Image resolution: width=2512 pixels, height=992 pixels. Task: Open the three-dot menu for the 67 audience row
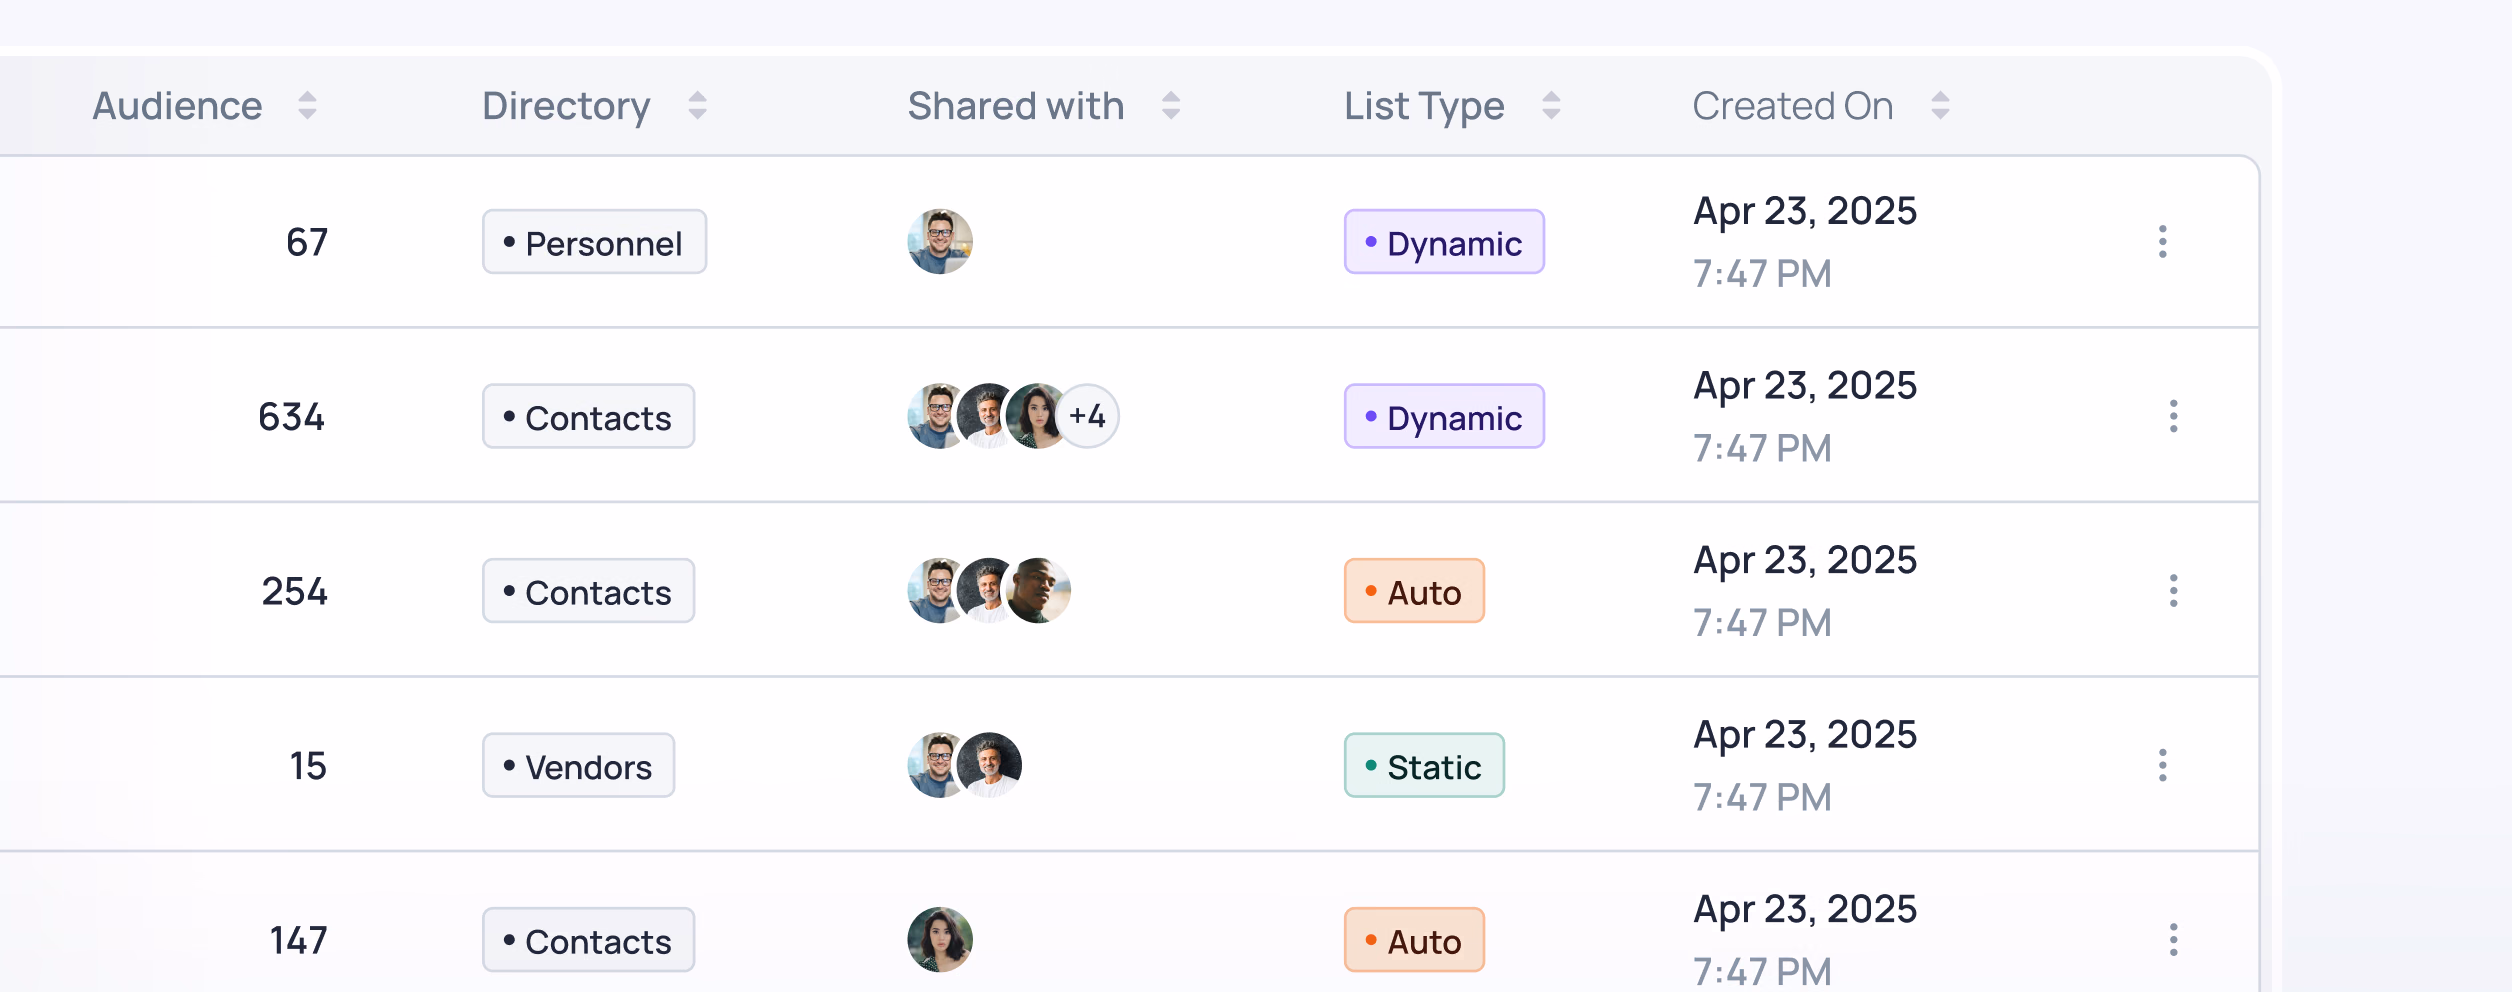pos(2163,242)
